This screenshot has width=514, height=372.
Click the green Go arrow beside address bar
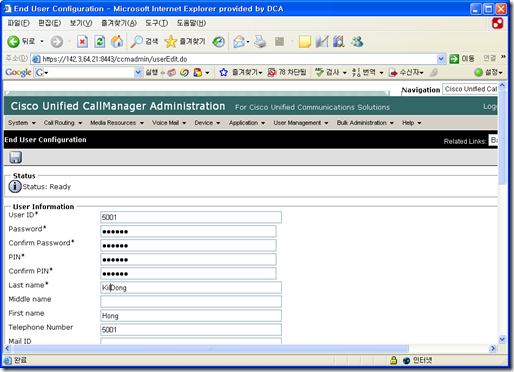[x=454, y=59]
